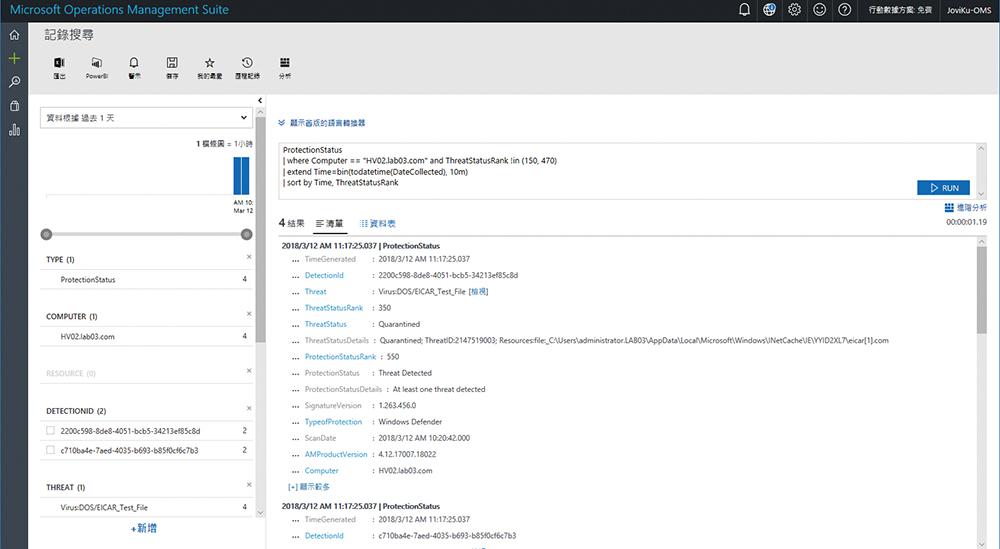Click inside the query editor text box
The height and width of the screenshot is (549, 1000).
[627, 170]
